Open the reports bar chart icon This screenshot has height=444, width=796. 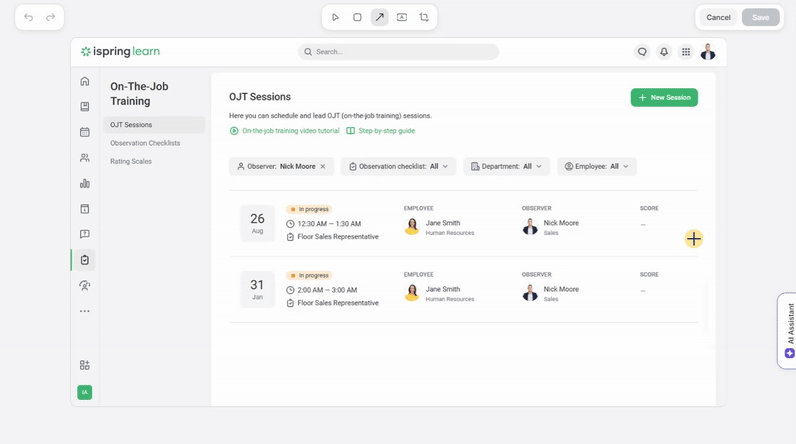click(x=85, y=184)
